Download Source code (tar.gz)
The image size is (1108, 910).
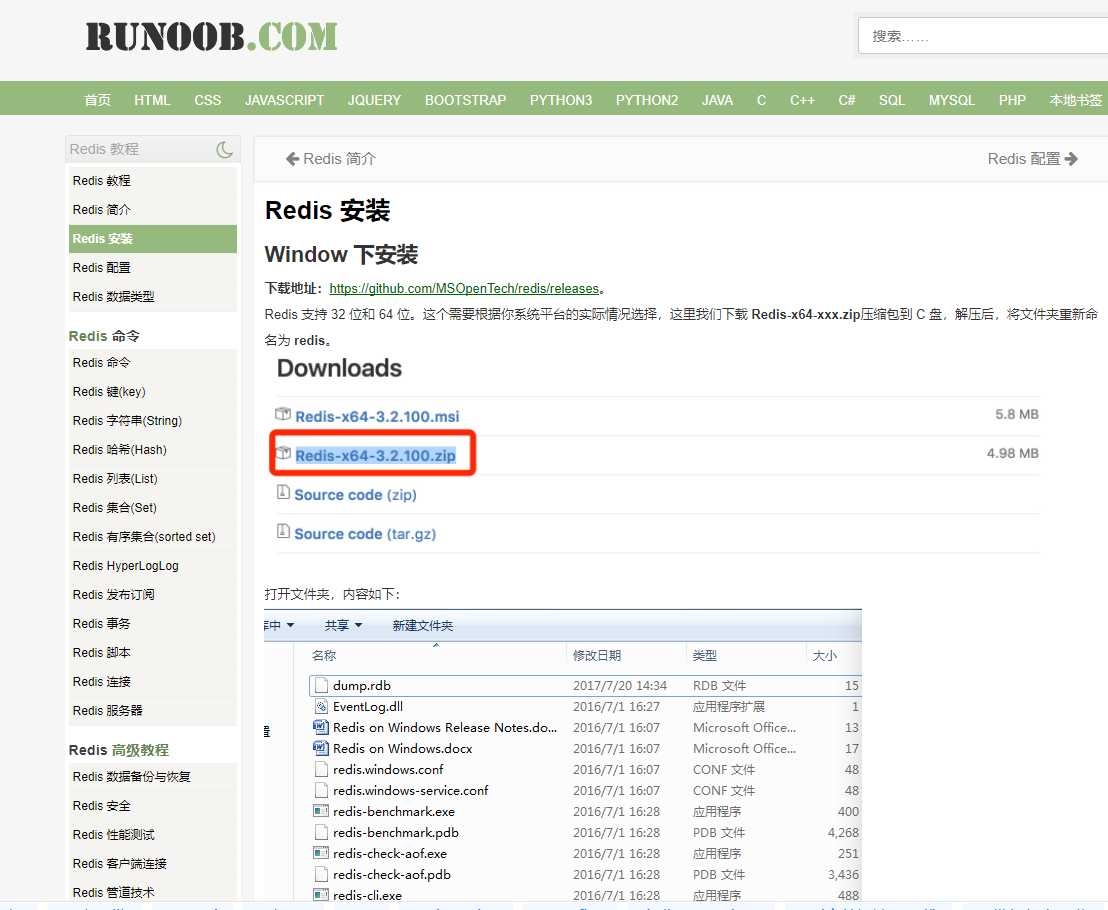point(365,533)
